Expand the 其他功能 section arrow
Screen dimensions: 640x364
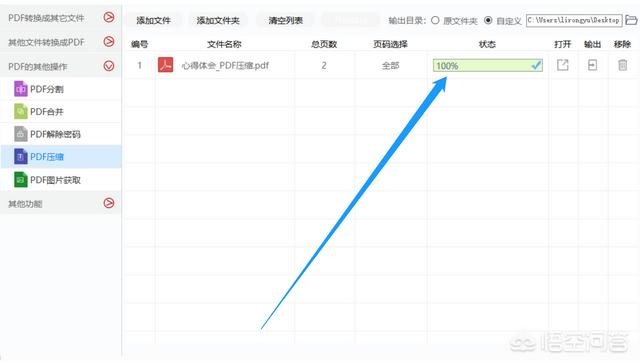[109, 203]
